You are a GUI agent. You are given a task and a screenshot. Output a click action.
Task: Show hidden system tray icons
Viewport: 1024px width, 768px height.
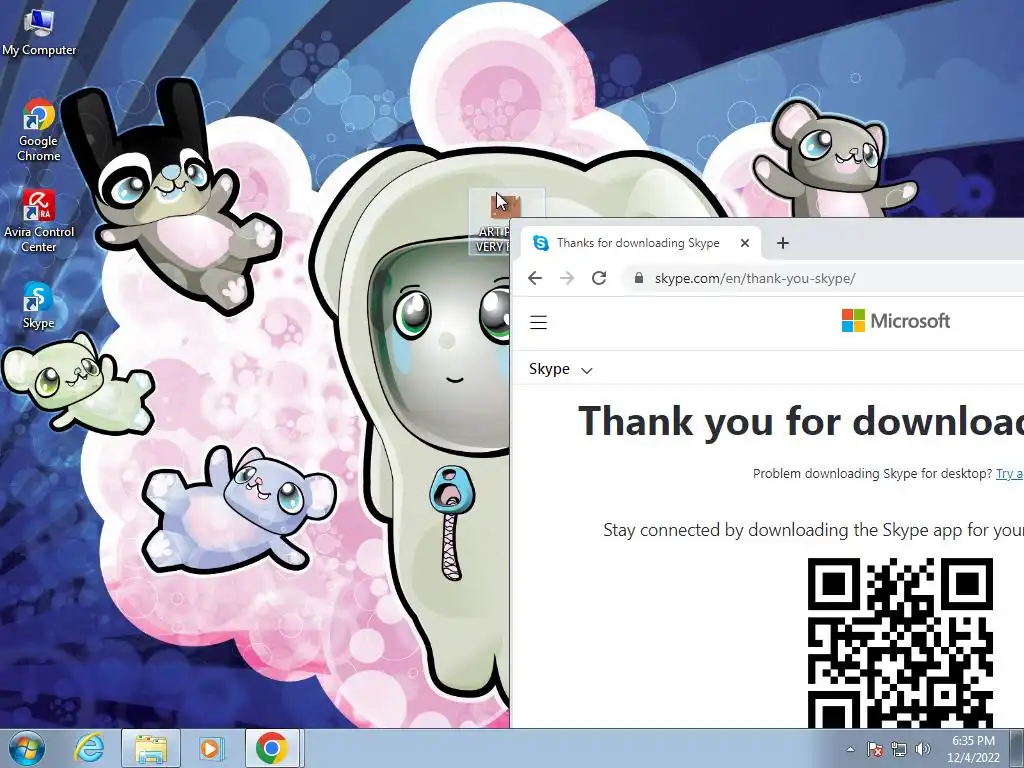[850, 749]
